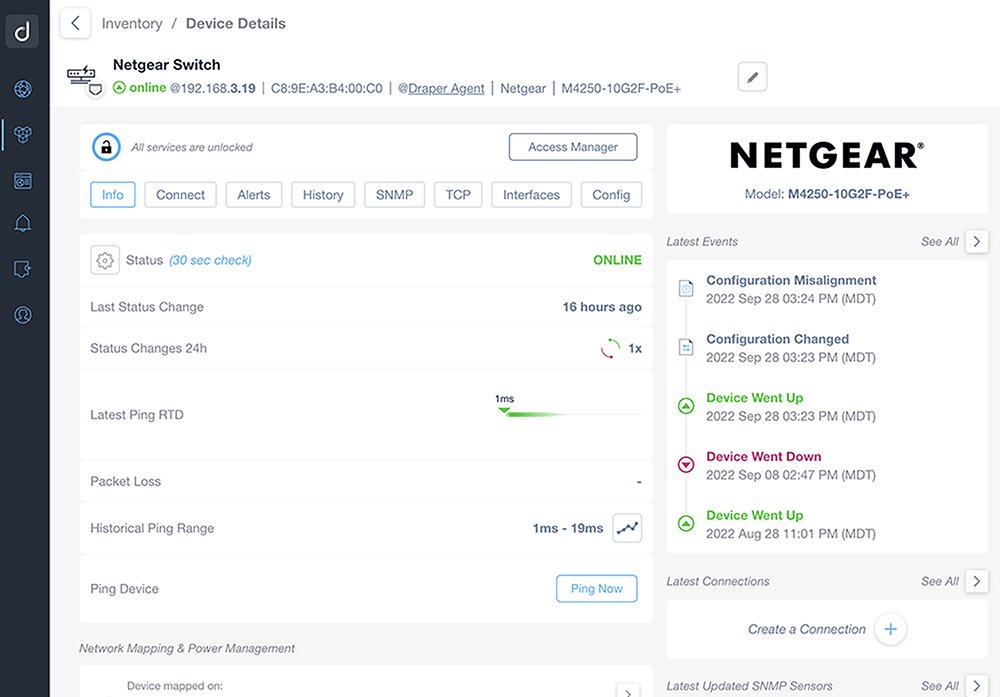Switch to the Connect tab
The height and width of the screenshot is (697, 1000).
click(180, 195)
